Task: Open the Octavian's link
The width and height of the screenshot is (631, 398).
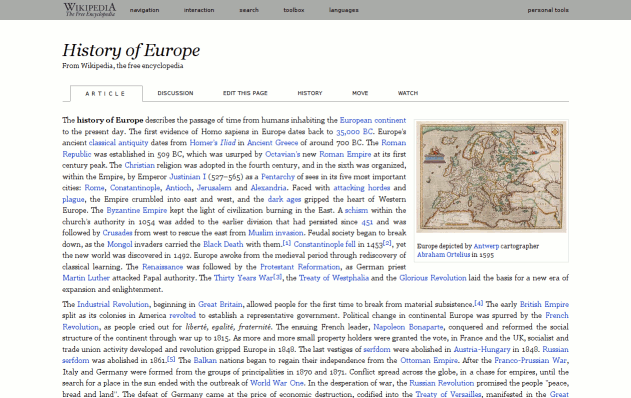Action: click(x=283, y=154)
